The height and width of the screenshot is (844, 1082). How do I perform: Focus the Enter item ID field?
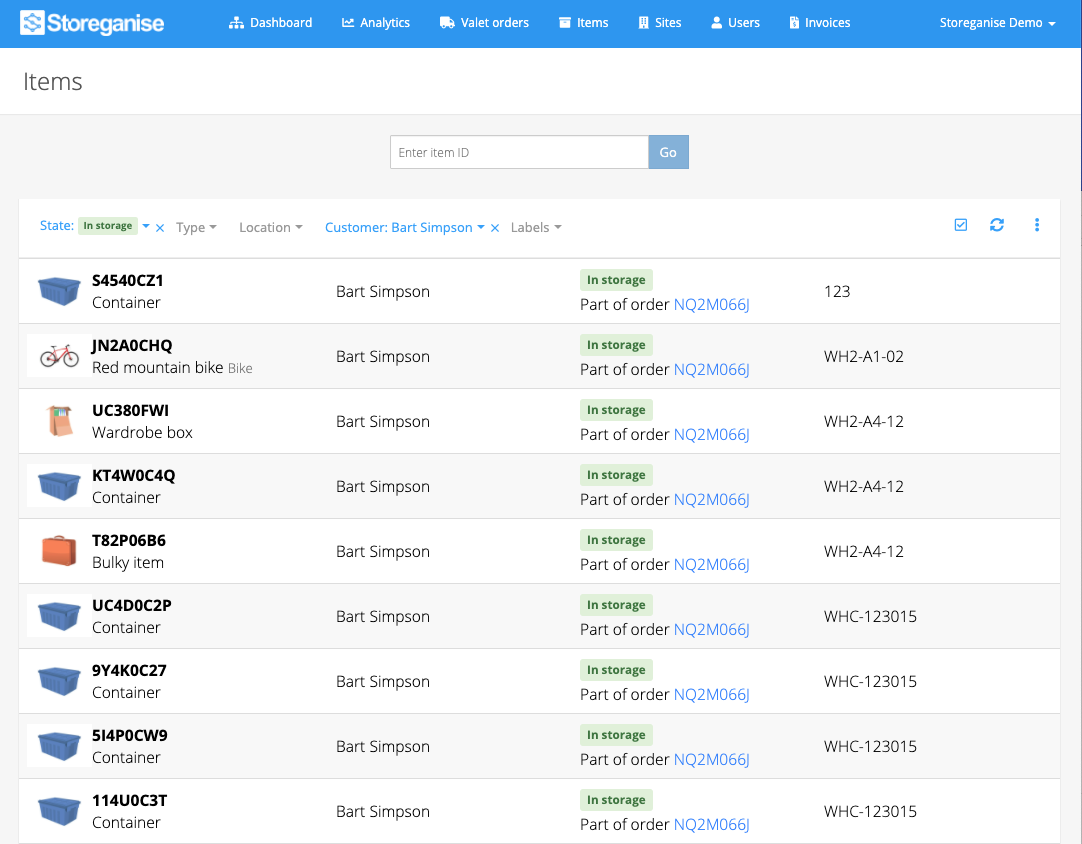tap(519, 152)
